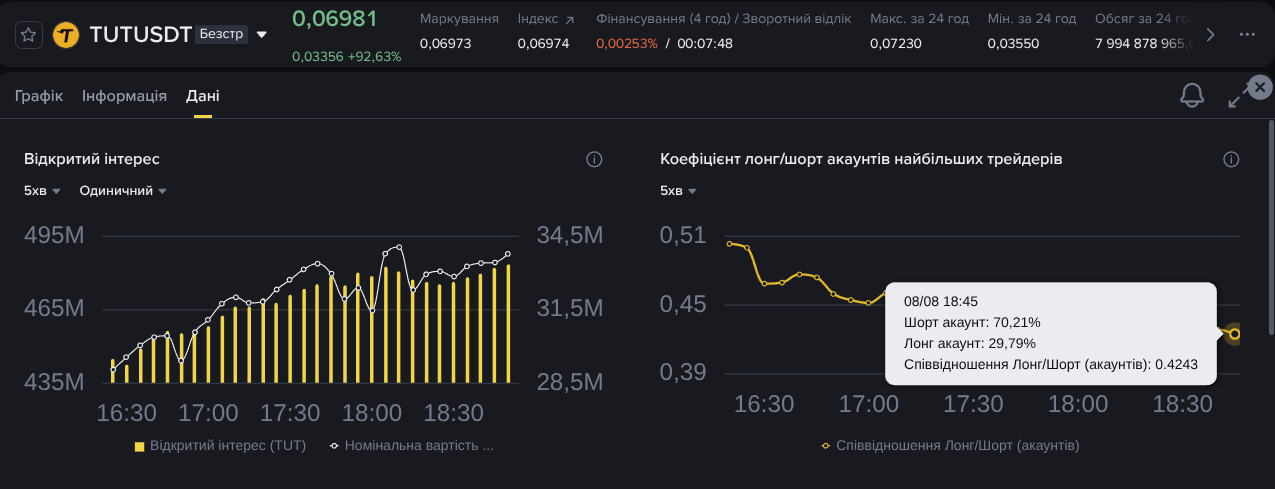The width and height of the screenshot is (1275, 489).
Task: Toggle Номінальна вартість legend series
Action: (412, 445)
